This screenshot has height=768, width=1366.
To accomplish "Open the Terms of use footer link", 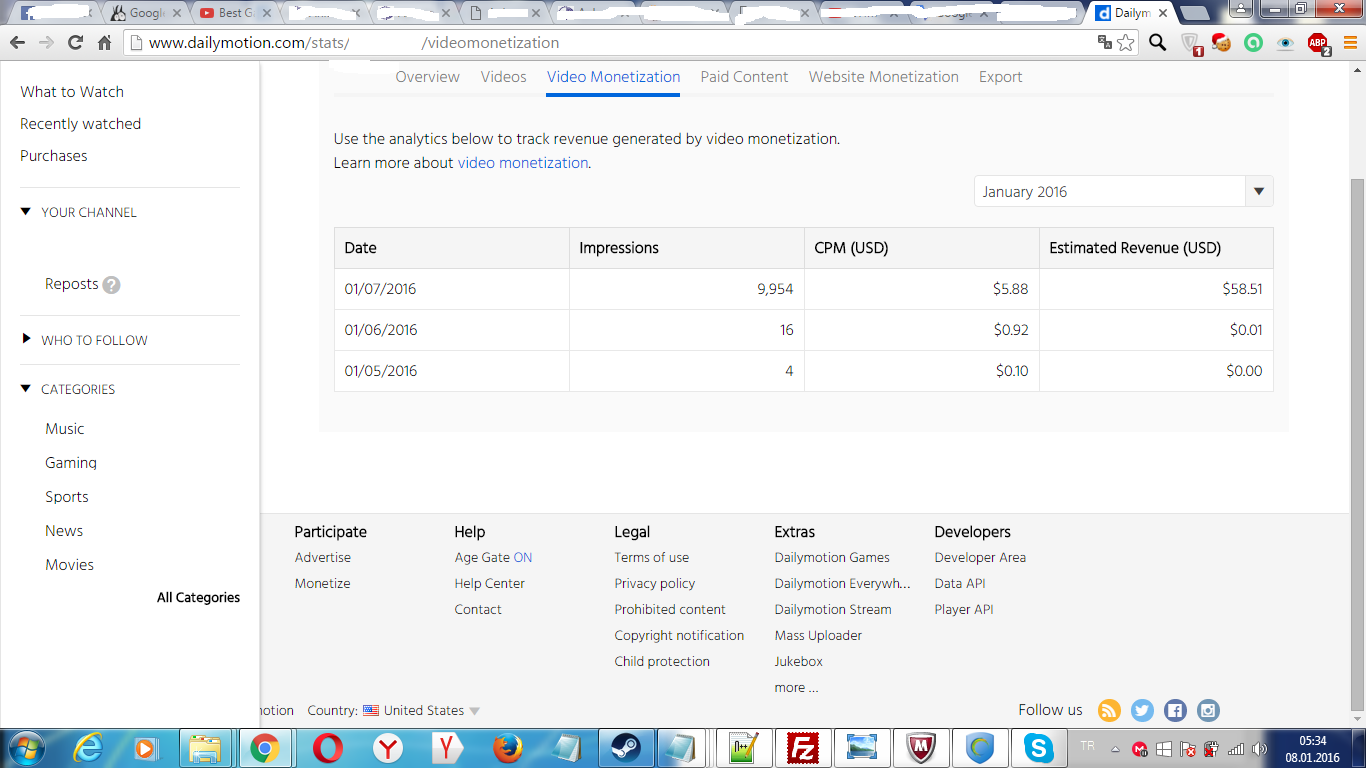I will [x=651, y=558].
